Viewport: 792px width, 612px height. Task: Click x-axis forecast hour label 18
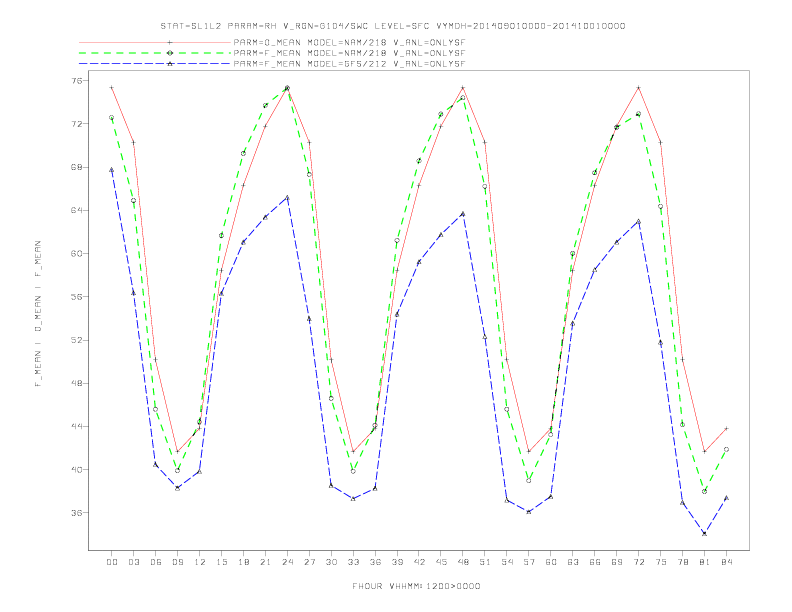243,562
